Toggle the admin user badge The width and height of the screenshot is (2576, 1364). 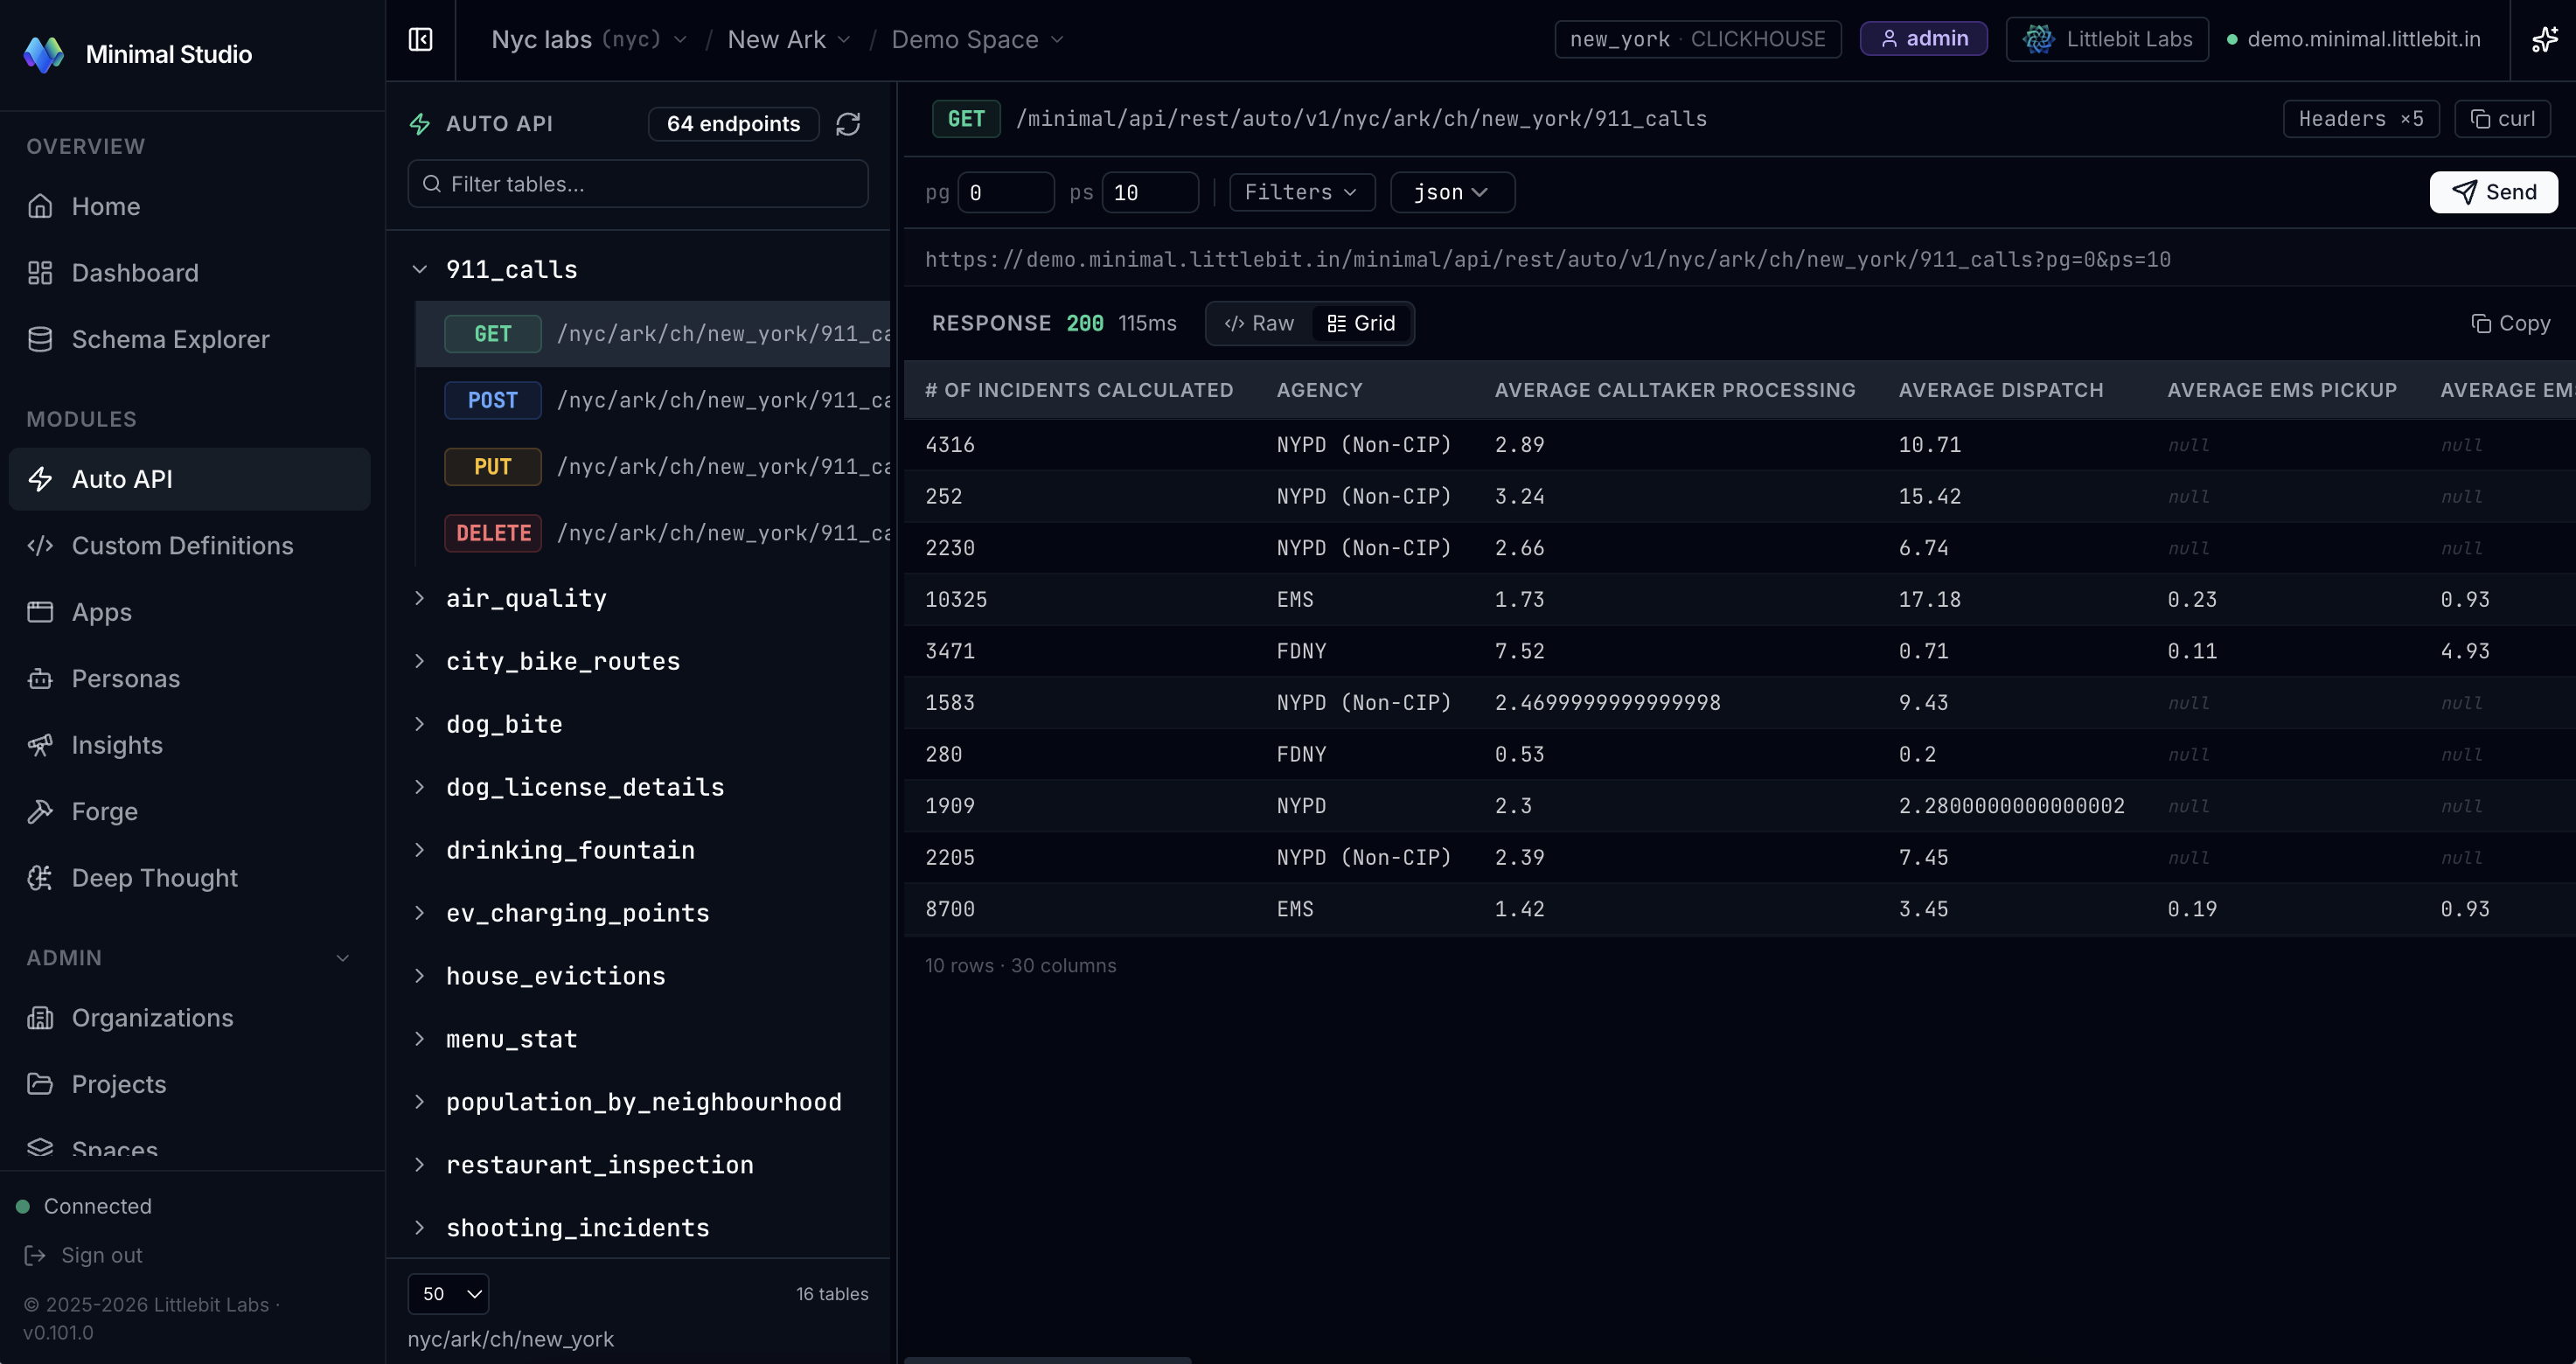coord(1923,38)
